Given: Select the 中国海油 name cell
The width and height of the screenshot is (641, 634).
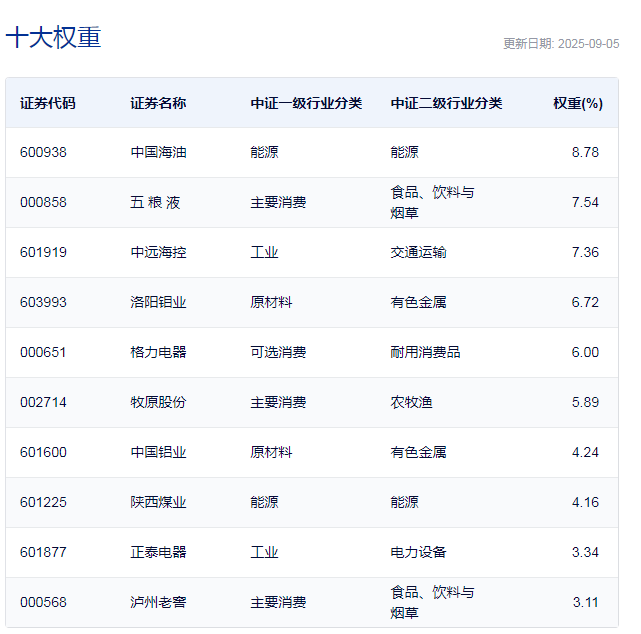Looking at the screenshot, I should 158,152.
